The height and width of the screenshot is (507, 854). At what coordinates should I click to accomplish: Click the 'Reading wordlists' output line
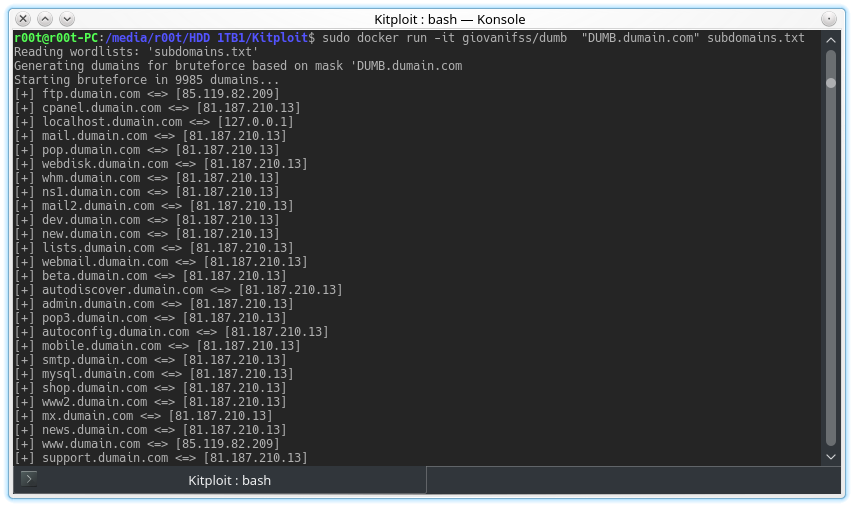[136, 52]
